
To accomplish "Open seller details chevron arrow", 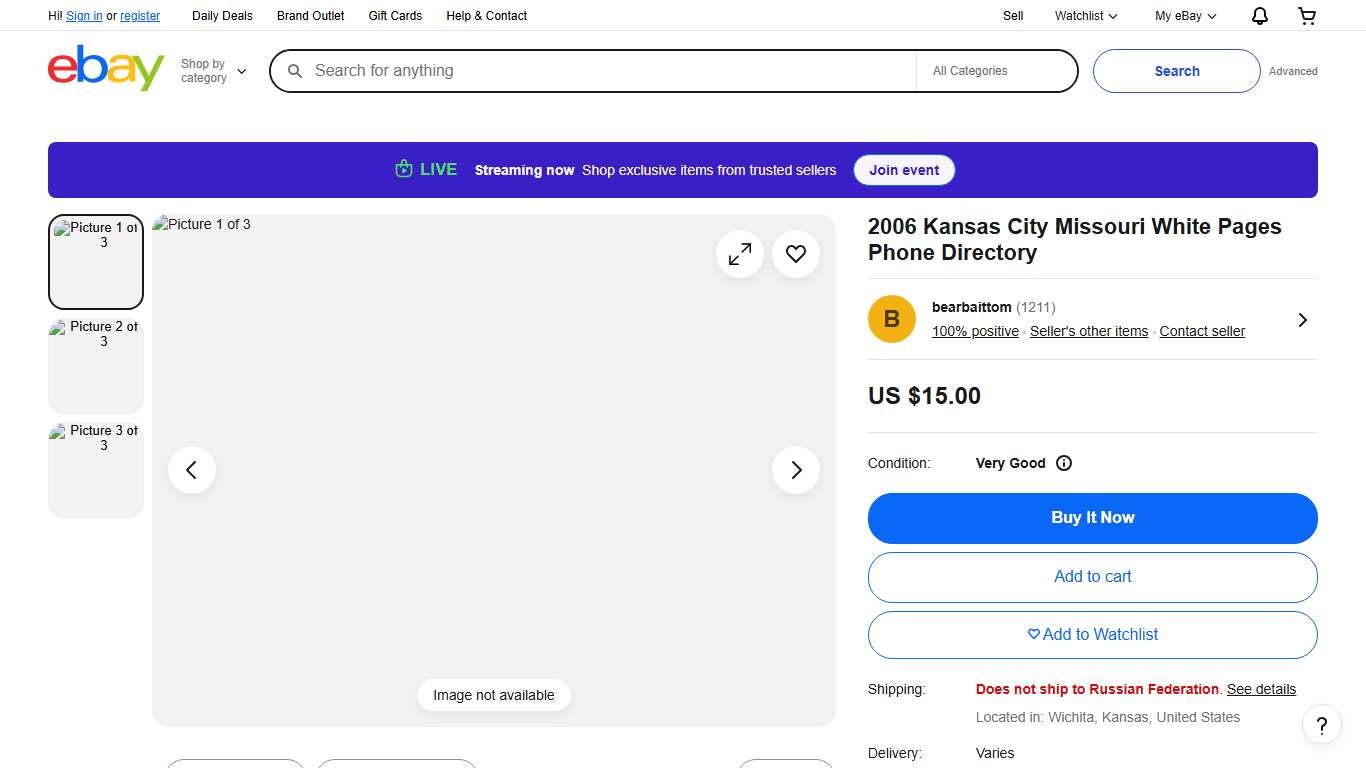I will tap(1302, 320).
